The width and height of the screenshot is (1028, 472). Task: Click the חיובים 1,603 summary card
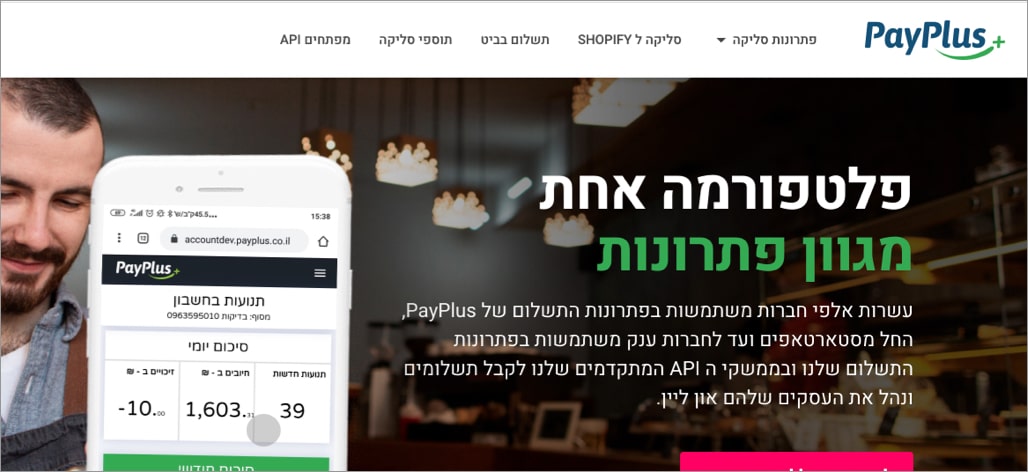click(x=217, y=401)
